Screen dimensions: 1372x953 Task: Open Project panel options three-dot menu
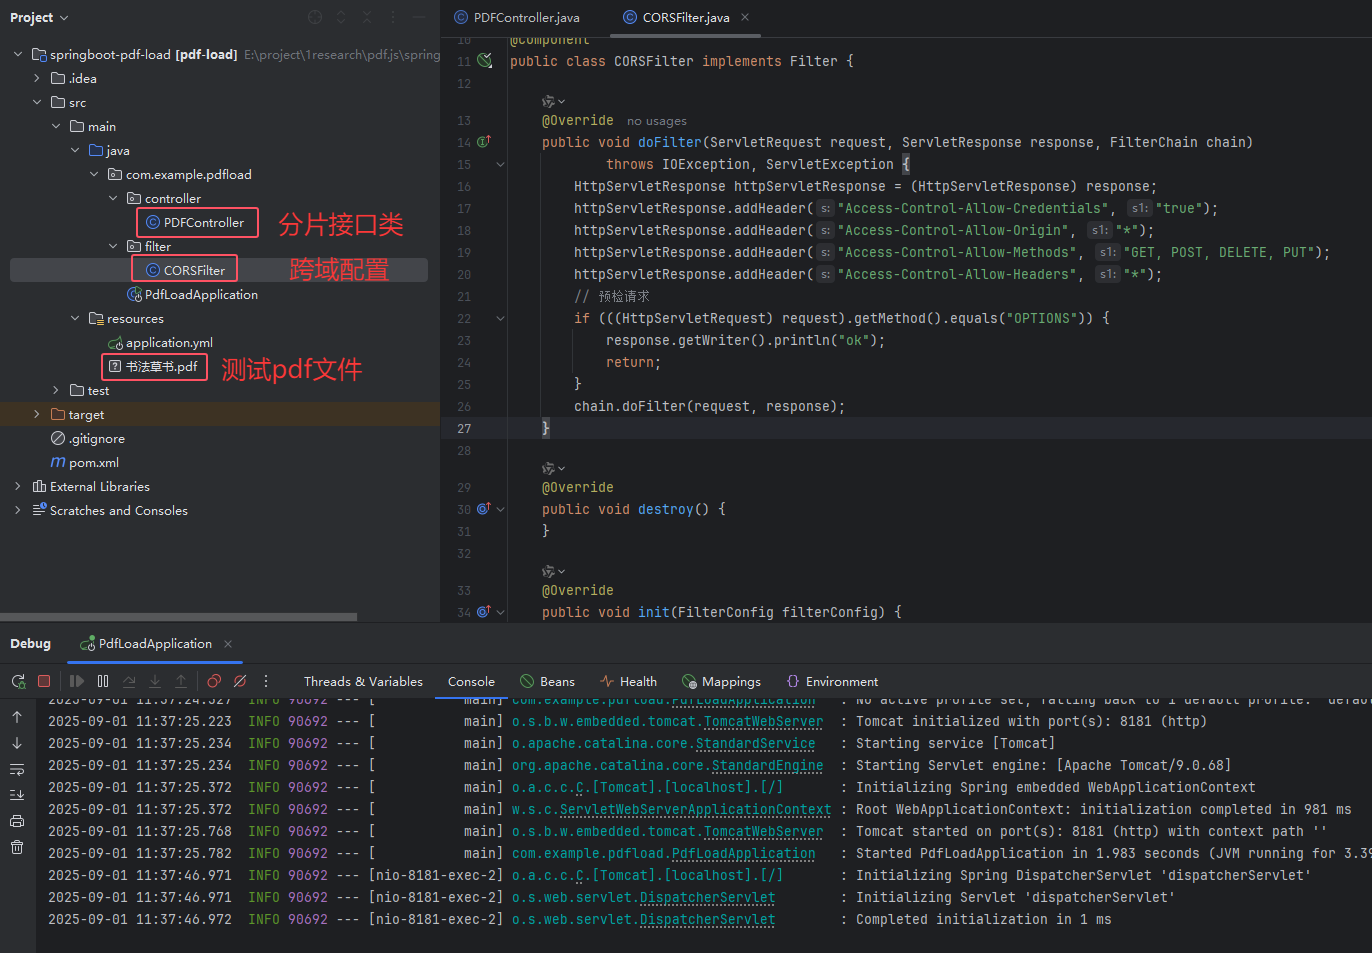[x=393, y=17]
